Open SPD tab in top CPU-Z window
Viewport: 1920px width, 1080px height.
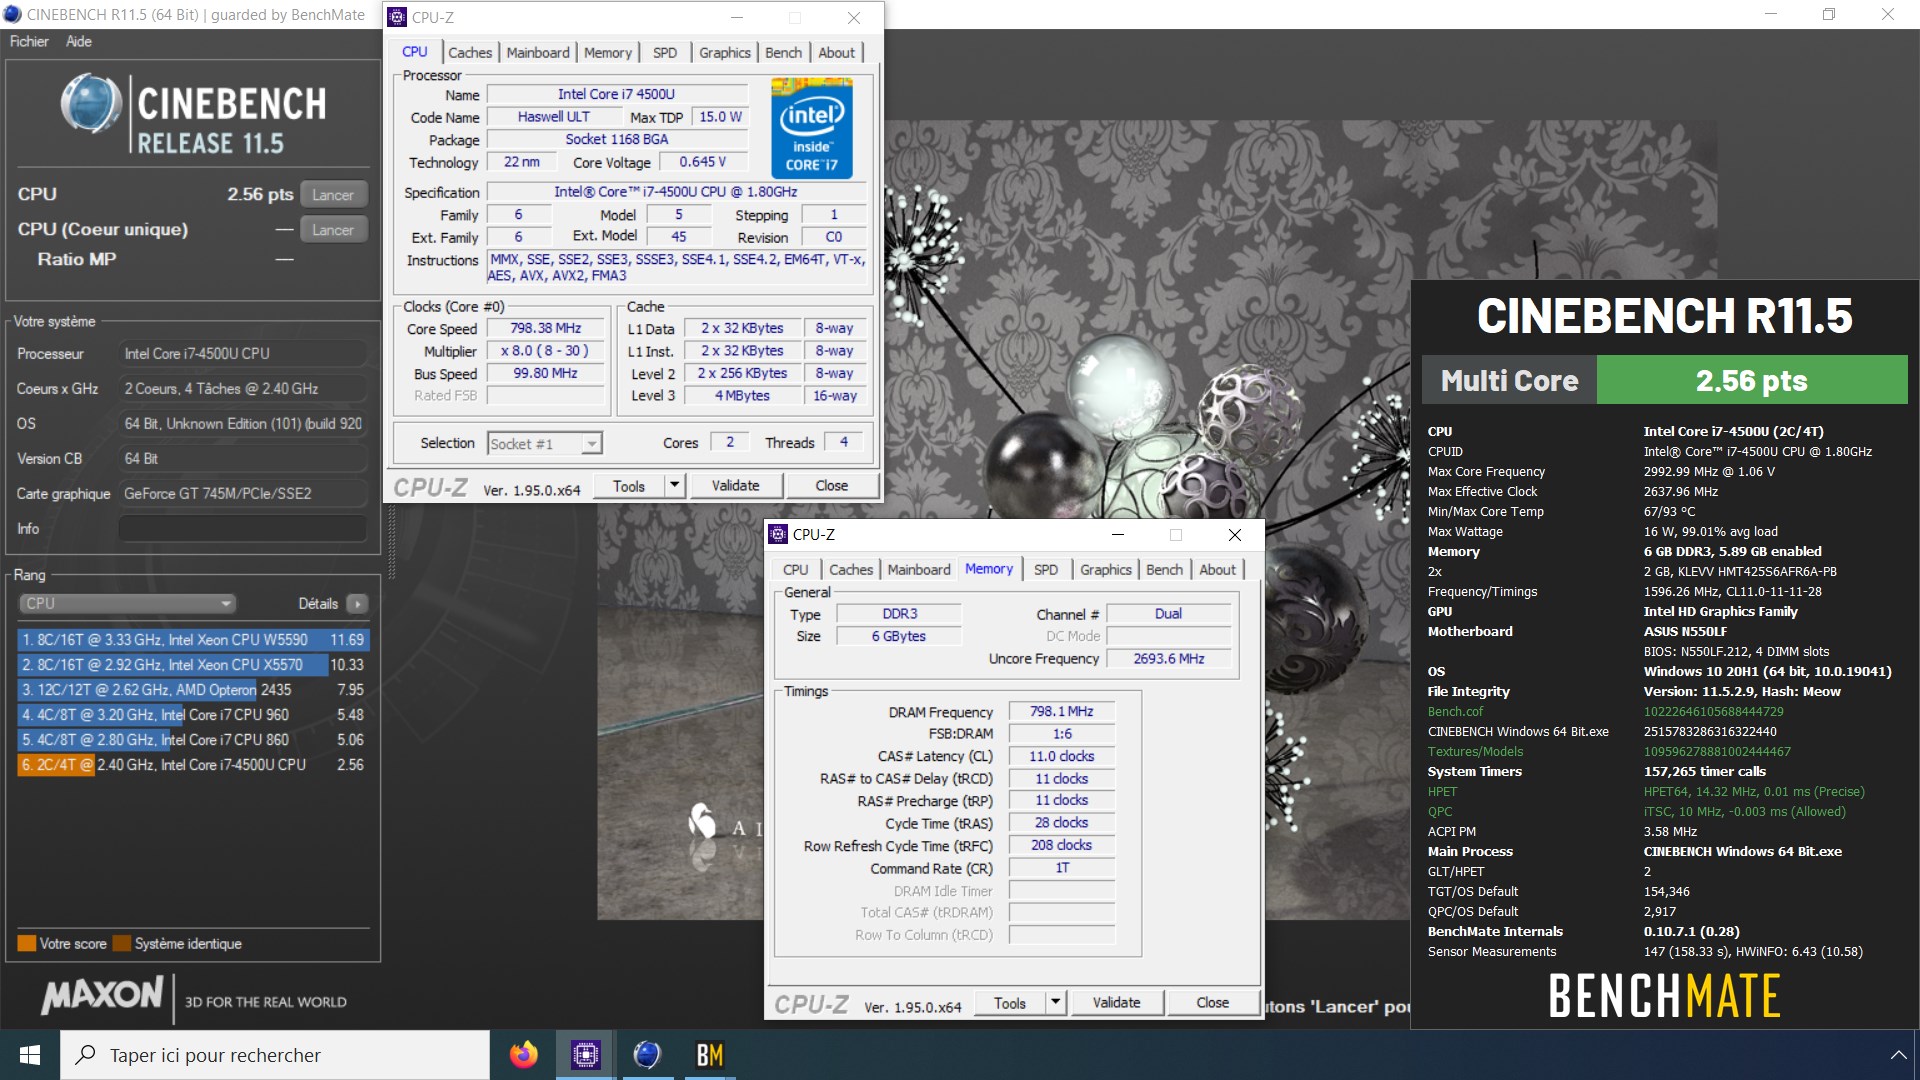point(665,52)
